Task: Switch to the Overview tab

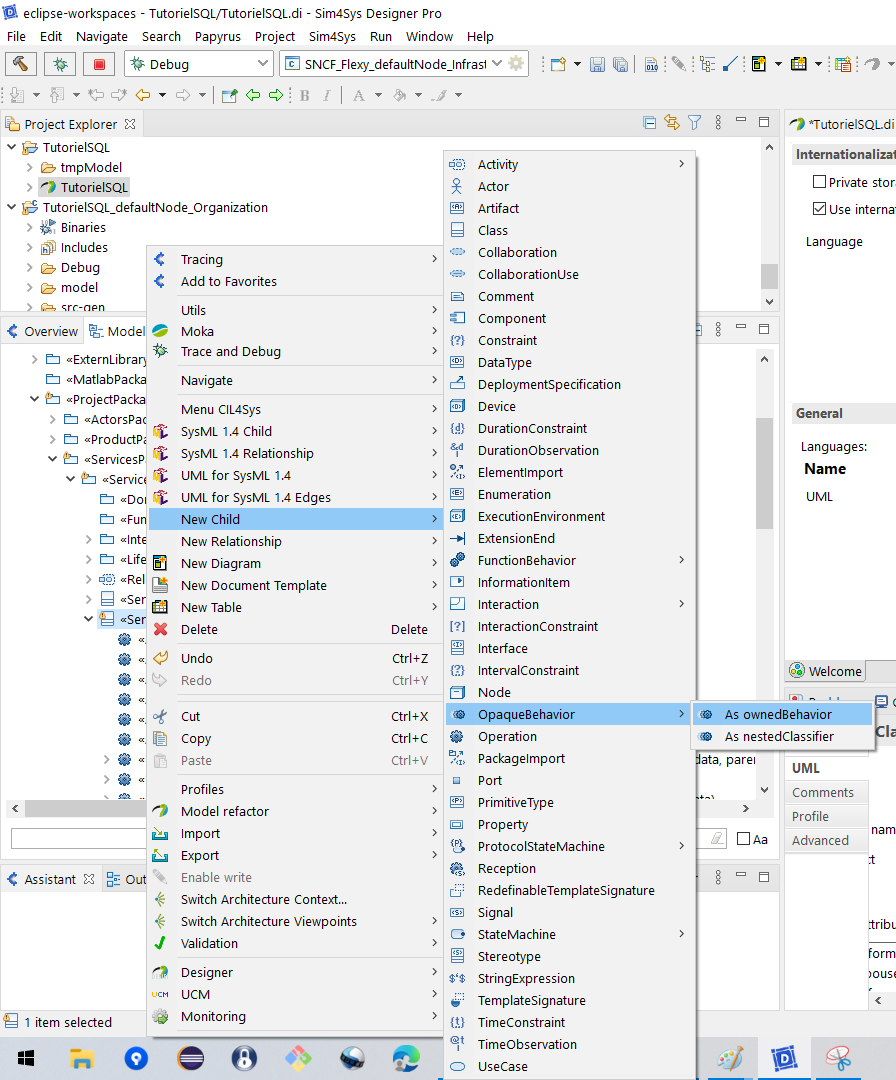Action: click(43, 331)
